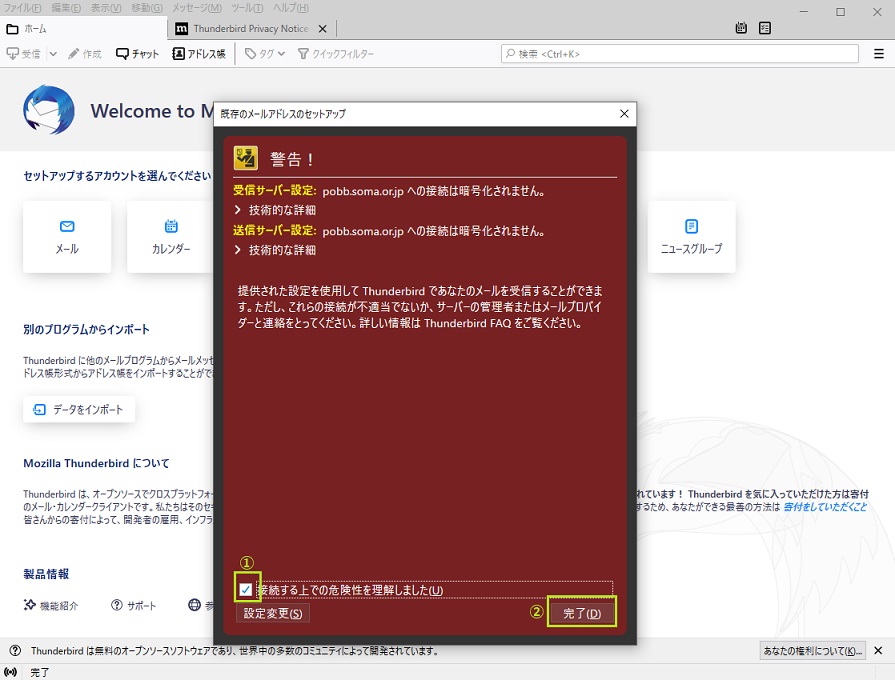The image size is (895, 680).
Task: Expand technical details for incoming server
Action: pyautogui.click(x=275, y=210)
